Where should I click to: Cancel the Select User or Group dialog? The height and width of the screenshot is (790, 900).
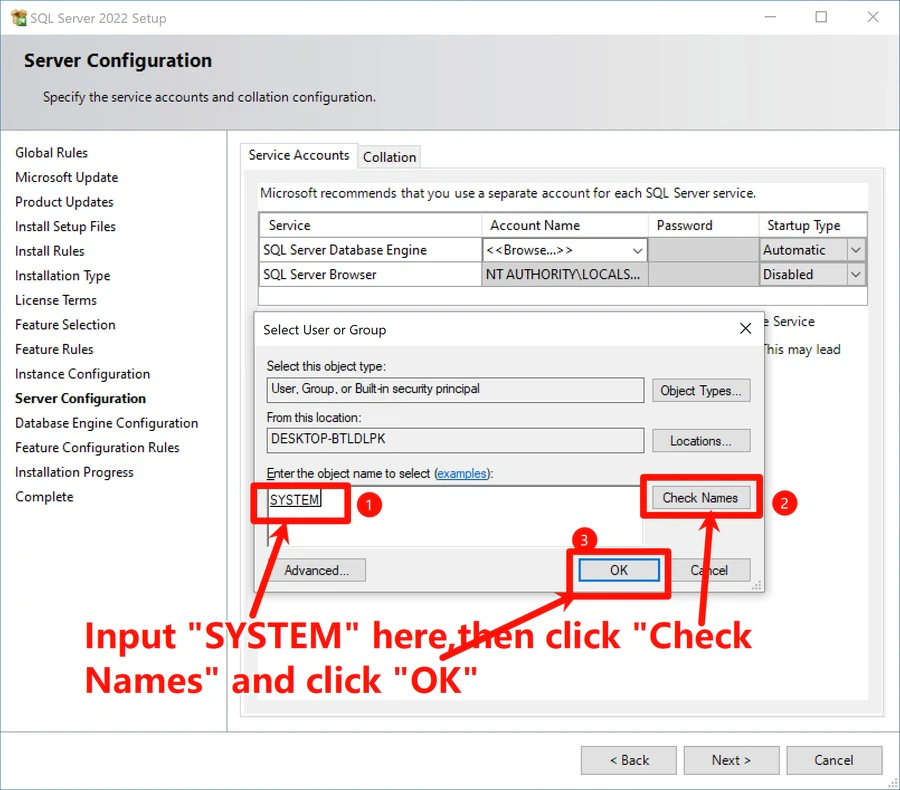click(x=709, y=570)
